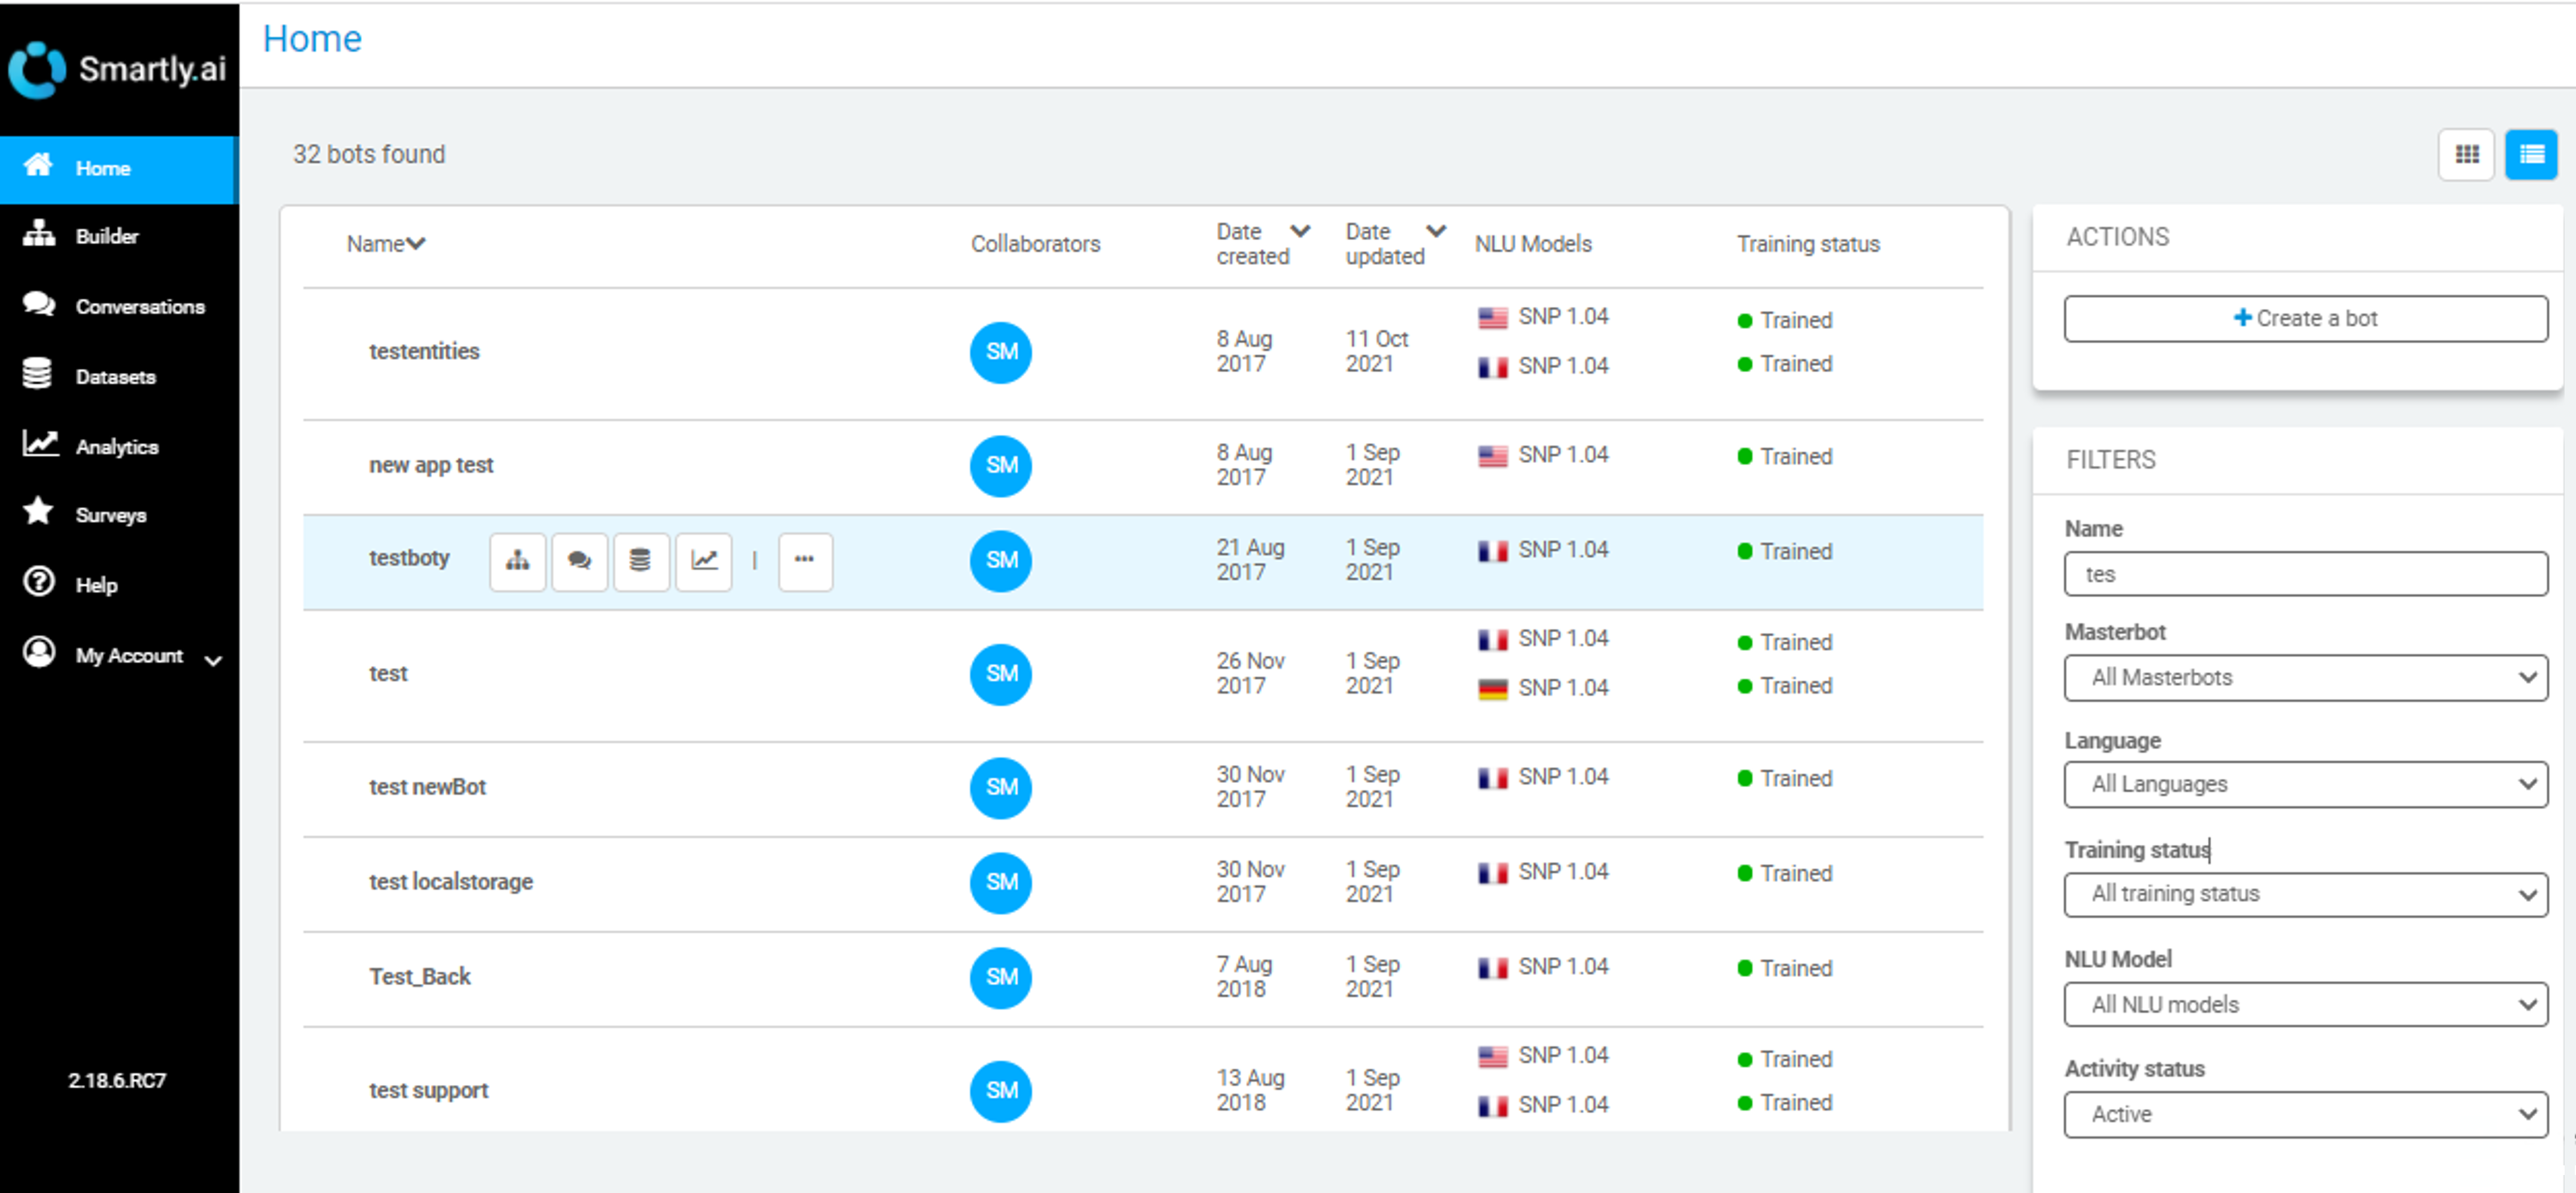Sort by Date updated chevron
This screenshot has width=2576, height=1193.
pos(1435,231)
